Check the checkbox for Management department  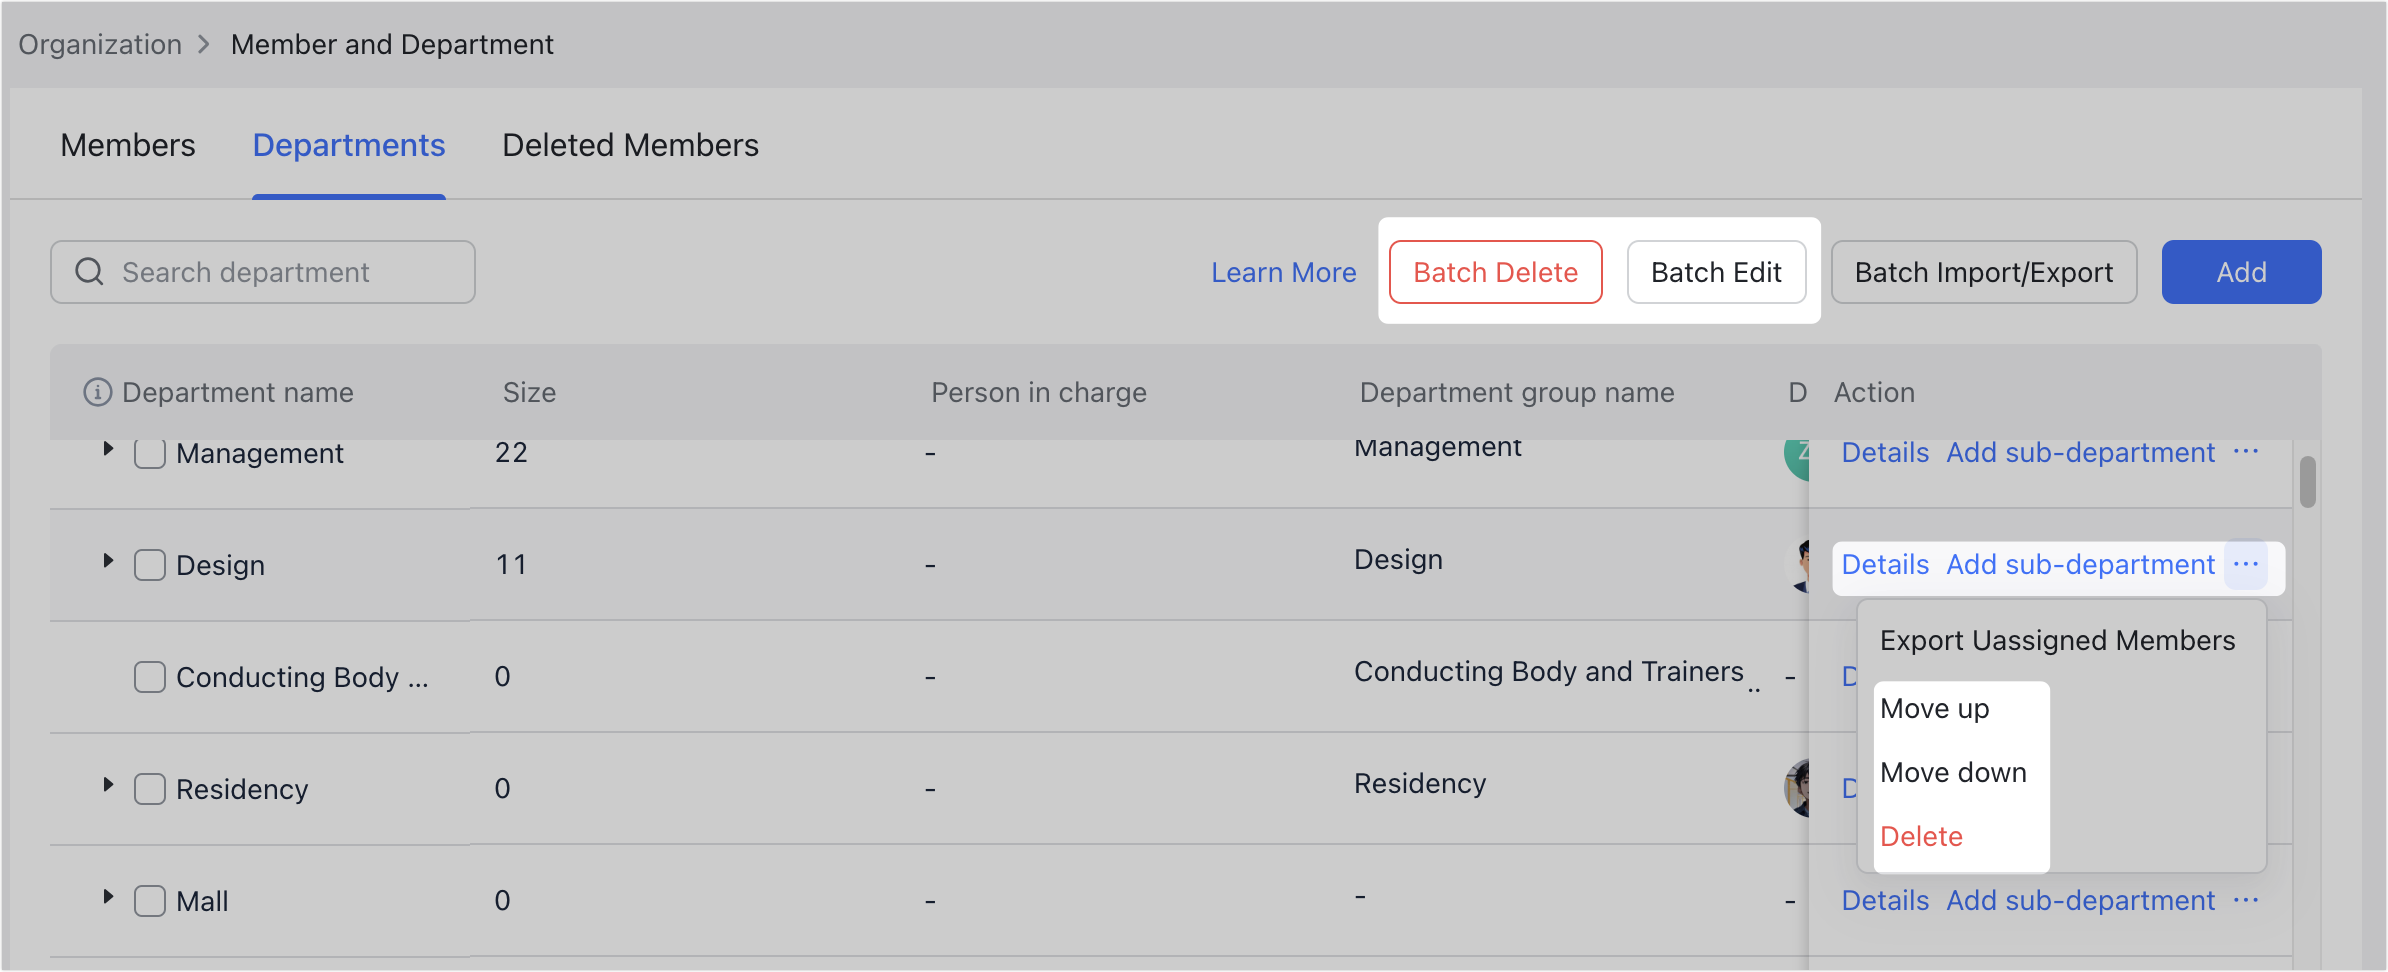(x=149, y=452)
